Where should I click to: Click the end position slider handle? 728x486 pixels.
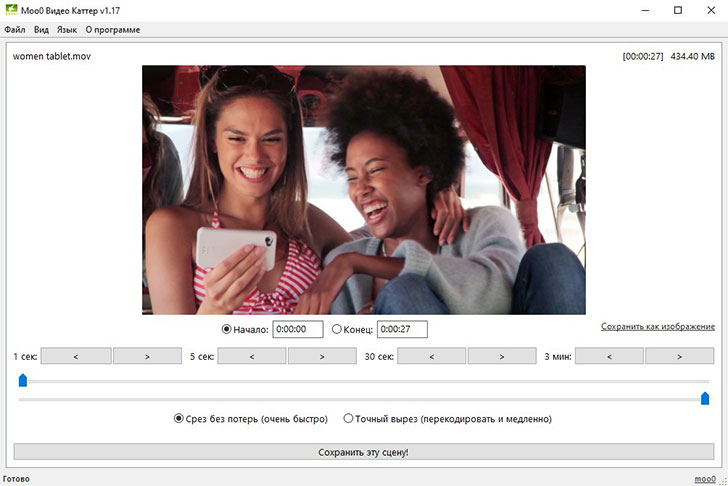point(705,399)
